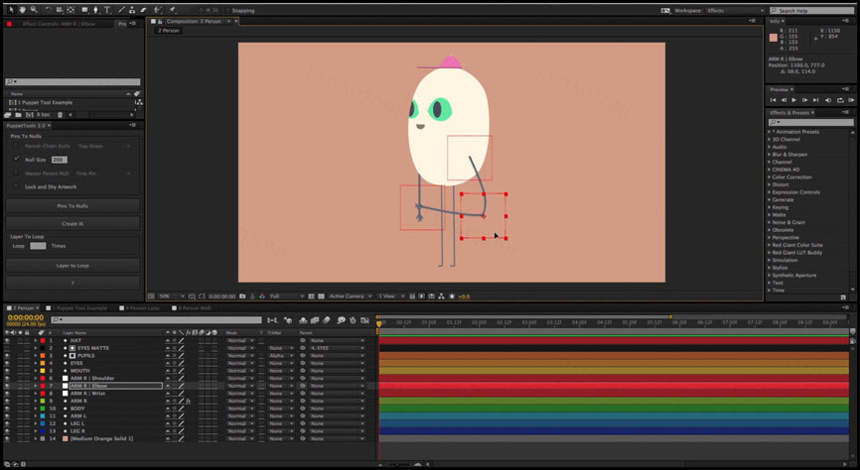Select the Hand tool
The image size is (860, 470).
pos(22,10)
